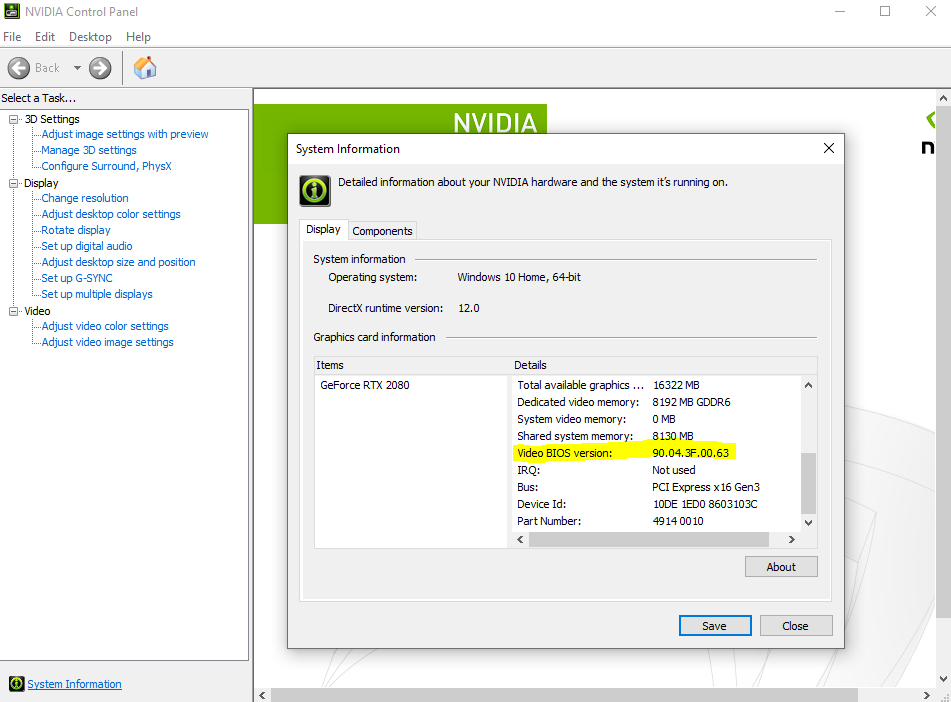Open Set up G-SYNC
951x702 pixels.
tap(77, 278)
